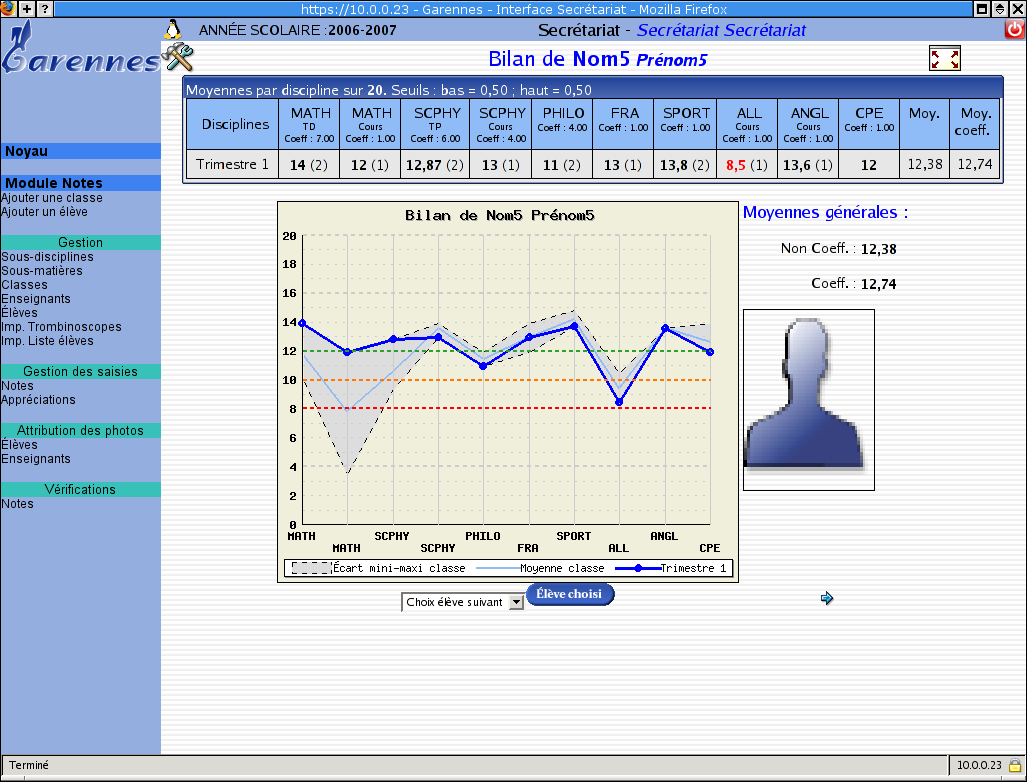Click the security padlock in status bar

click(x=1014, y=765)
